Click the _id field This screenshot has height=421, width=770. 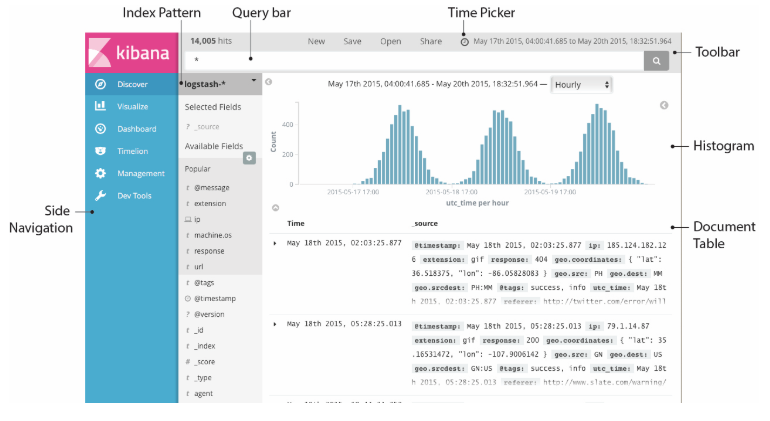(198, 330)
